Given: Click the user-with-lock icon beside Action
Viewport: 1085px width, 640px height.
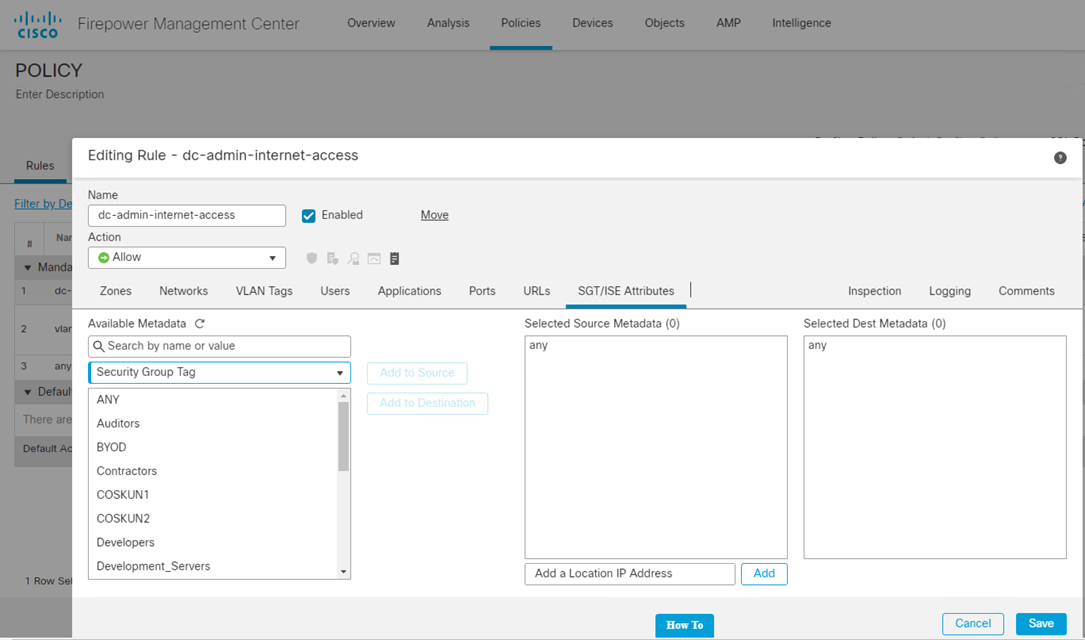Looking at the screenshot, I should [354, 258].
